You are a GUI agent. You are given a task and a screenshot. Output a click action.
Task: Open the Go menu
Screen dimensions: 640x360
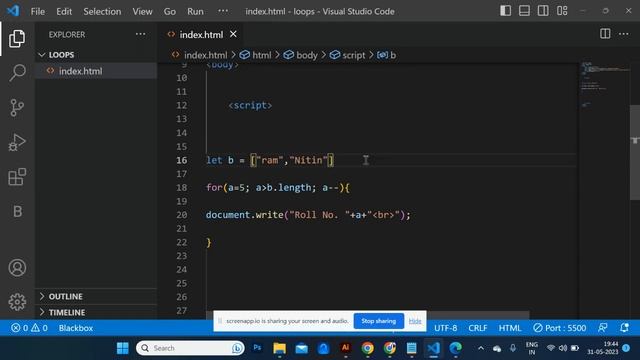pos(170,11)
